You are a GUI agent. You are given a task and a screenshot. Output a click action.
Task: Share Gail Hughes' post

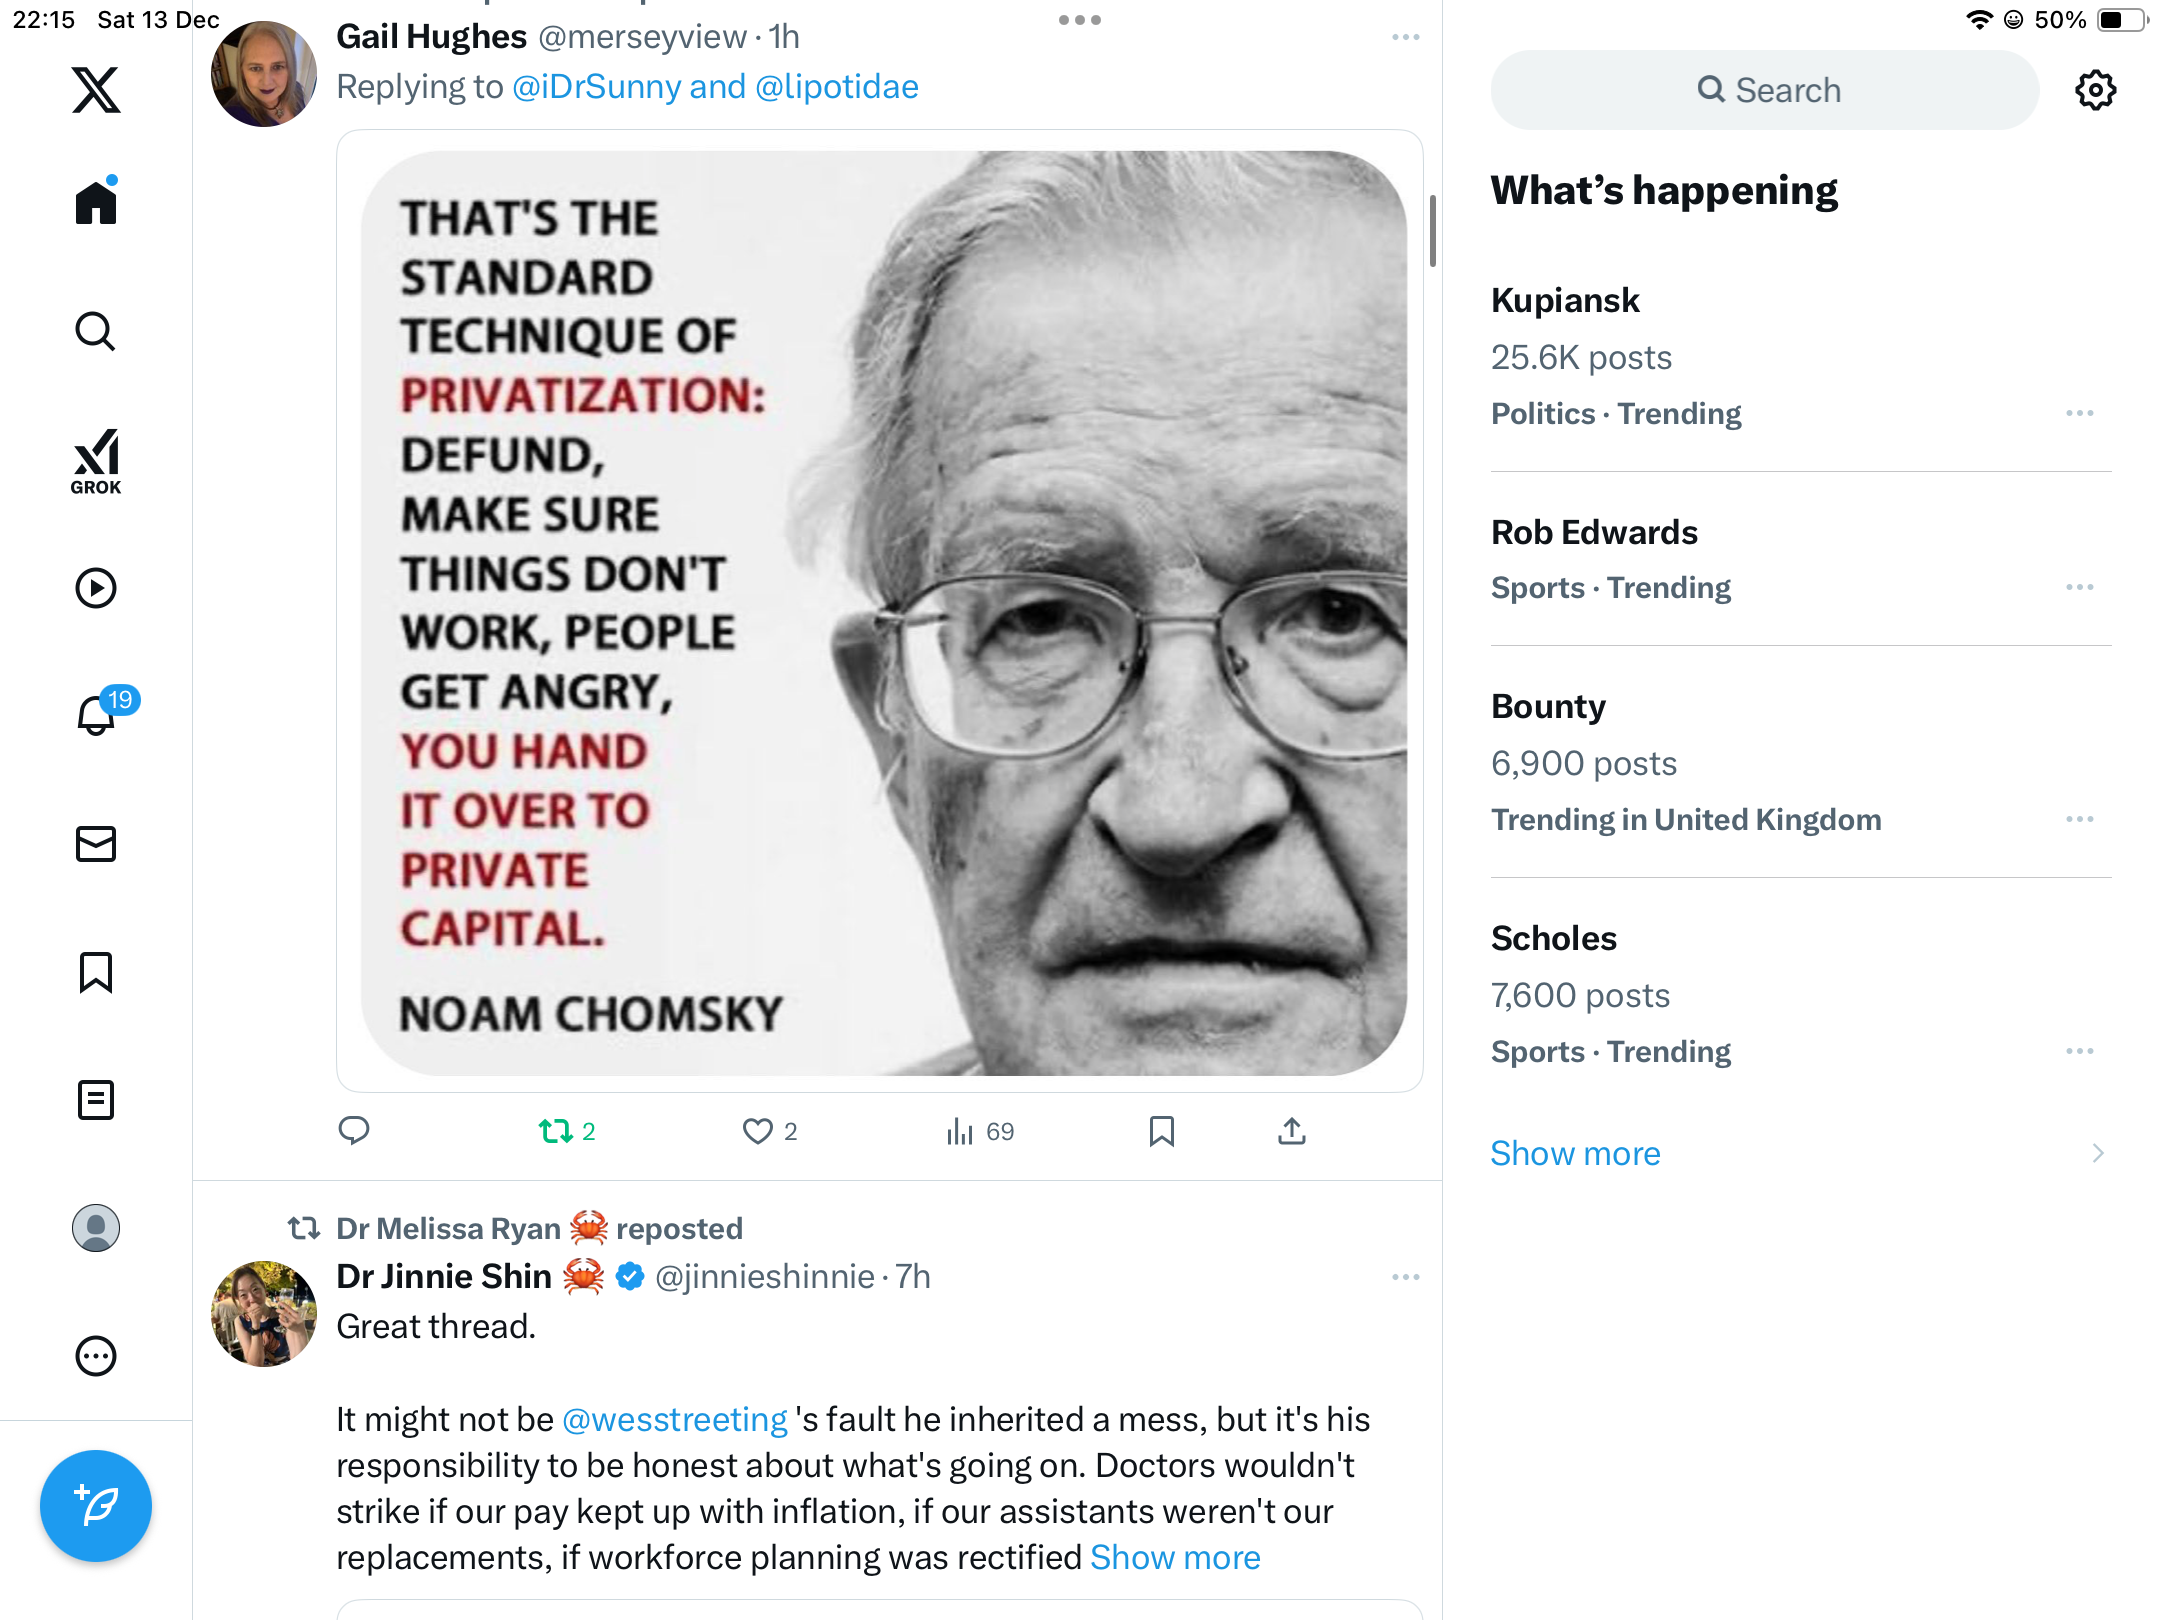pyautogui.click(x=1291, y=1131)
